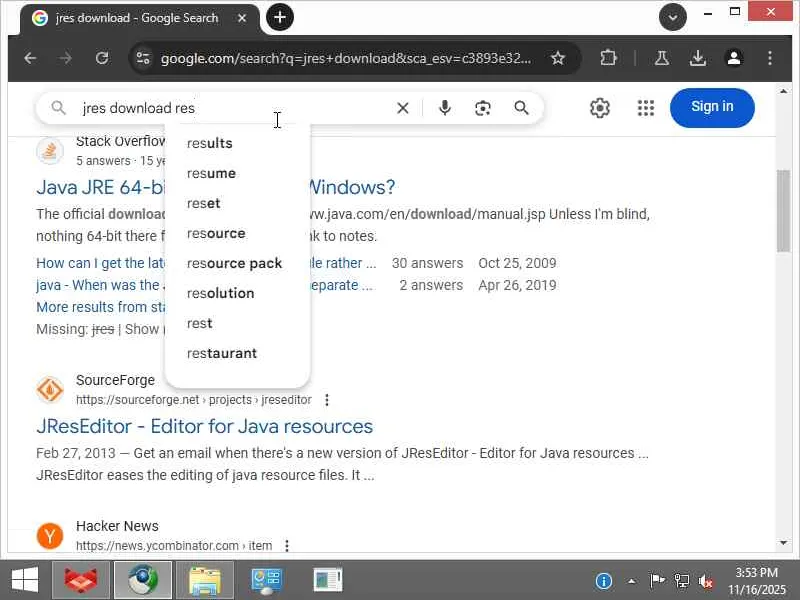Click the forward navigation arrow
The width and height of the screenshot is (800, 600).
pos(65,58)
